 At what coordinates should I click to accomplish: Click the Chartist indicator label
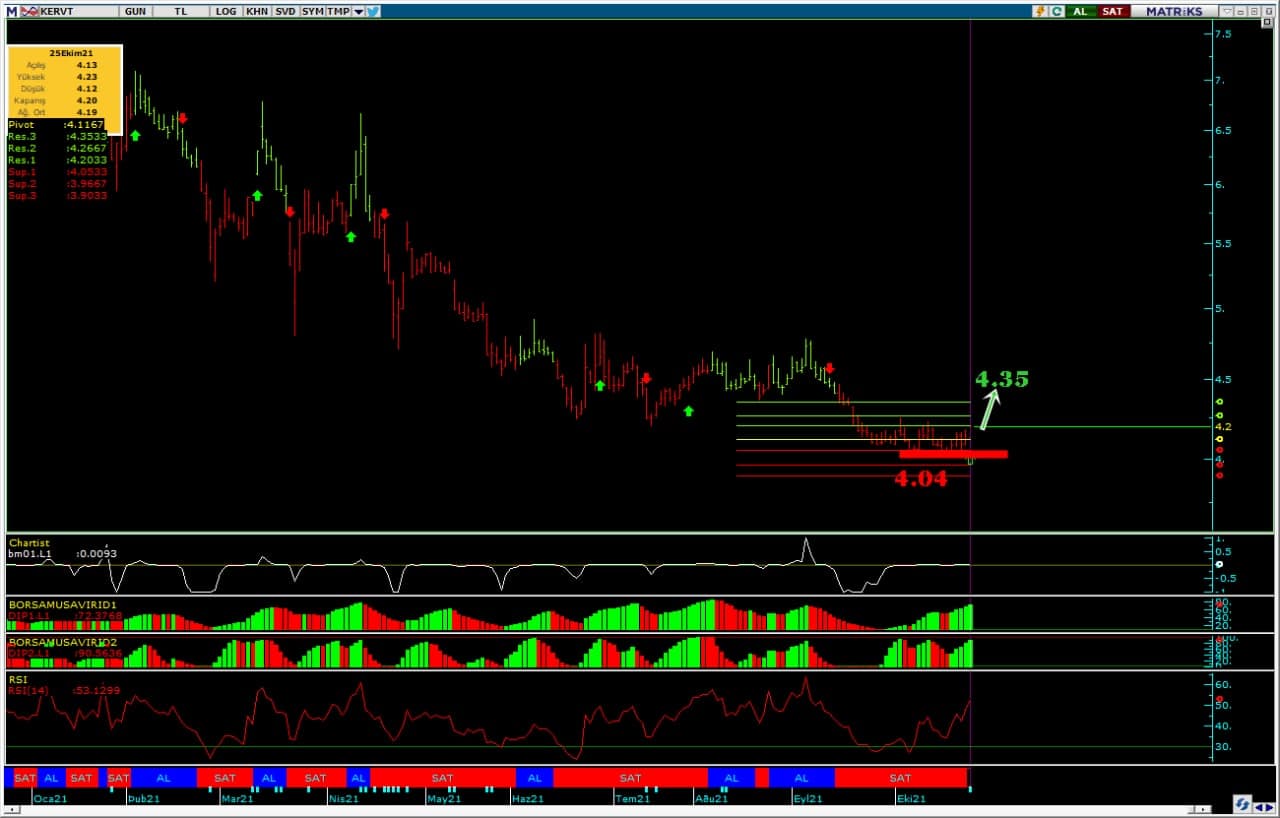(29, 543)
